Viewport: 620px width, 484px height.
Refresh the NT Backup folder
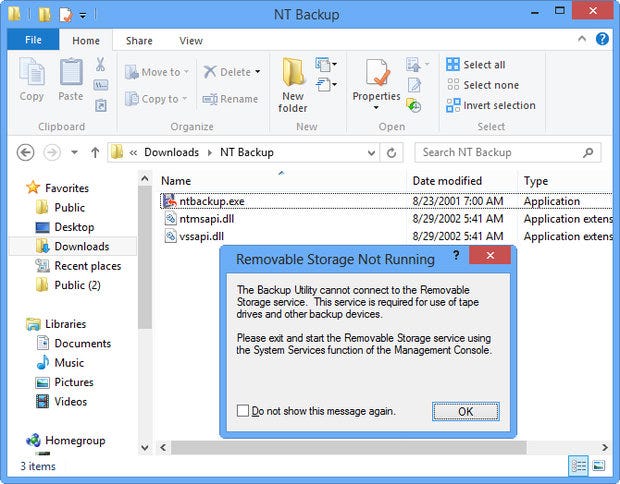[x=391, y=153]
